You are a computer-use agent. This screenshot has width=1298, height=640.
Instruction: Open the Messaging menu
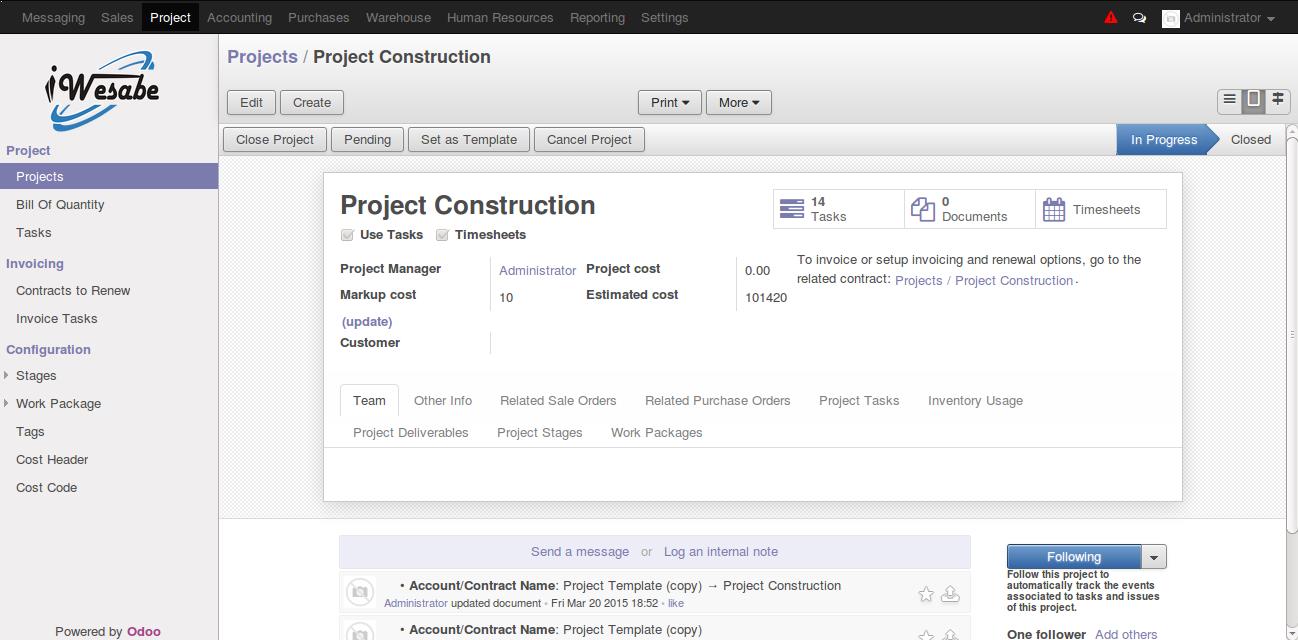point(53,17)
